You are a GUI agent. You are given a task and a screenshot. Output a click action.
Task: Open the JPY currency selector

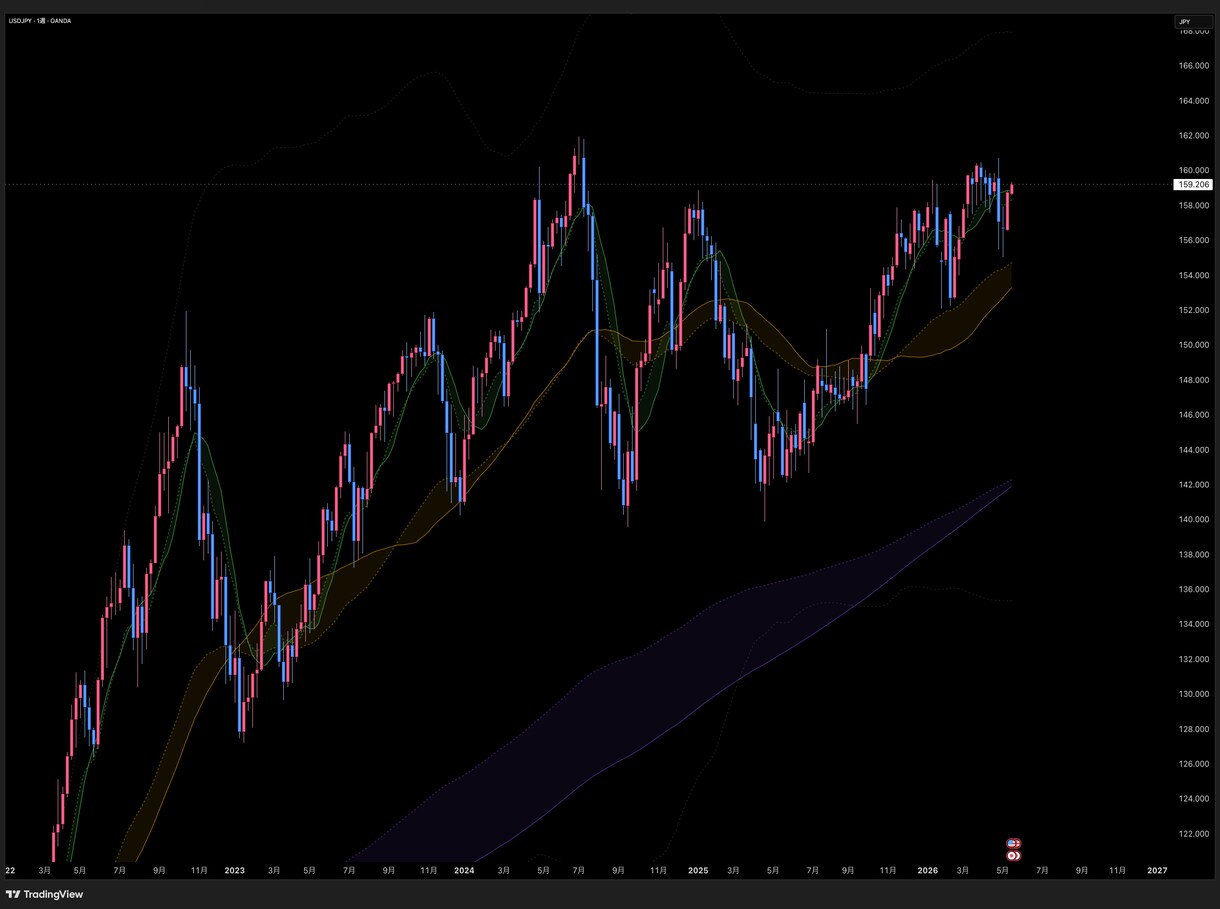[1194, 22]
